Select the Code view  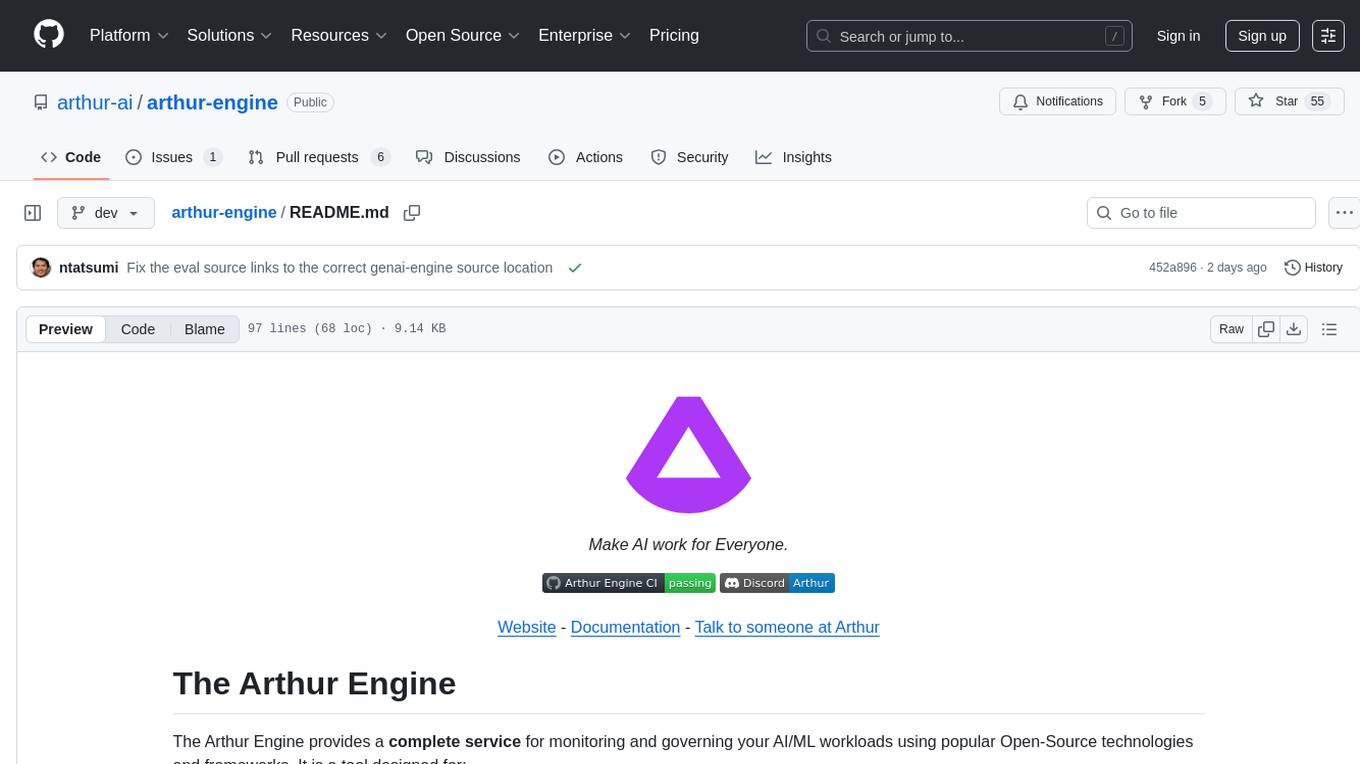(x=138, y=329)
